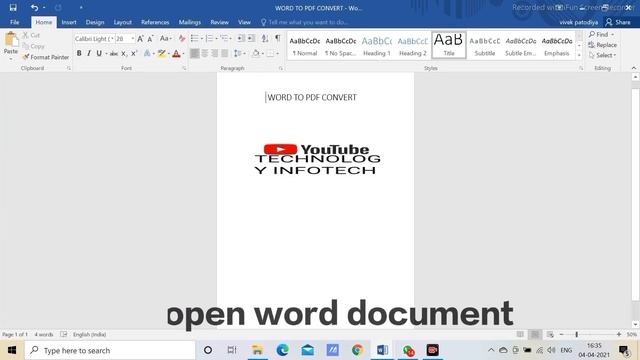This screenshot has width=640, height=360.
Task: Click the vertical scrollbar down arrow
Action: tap(635, 325)
